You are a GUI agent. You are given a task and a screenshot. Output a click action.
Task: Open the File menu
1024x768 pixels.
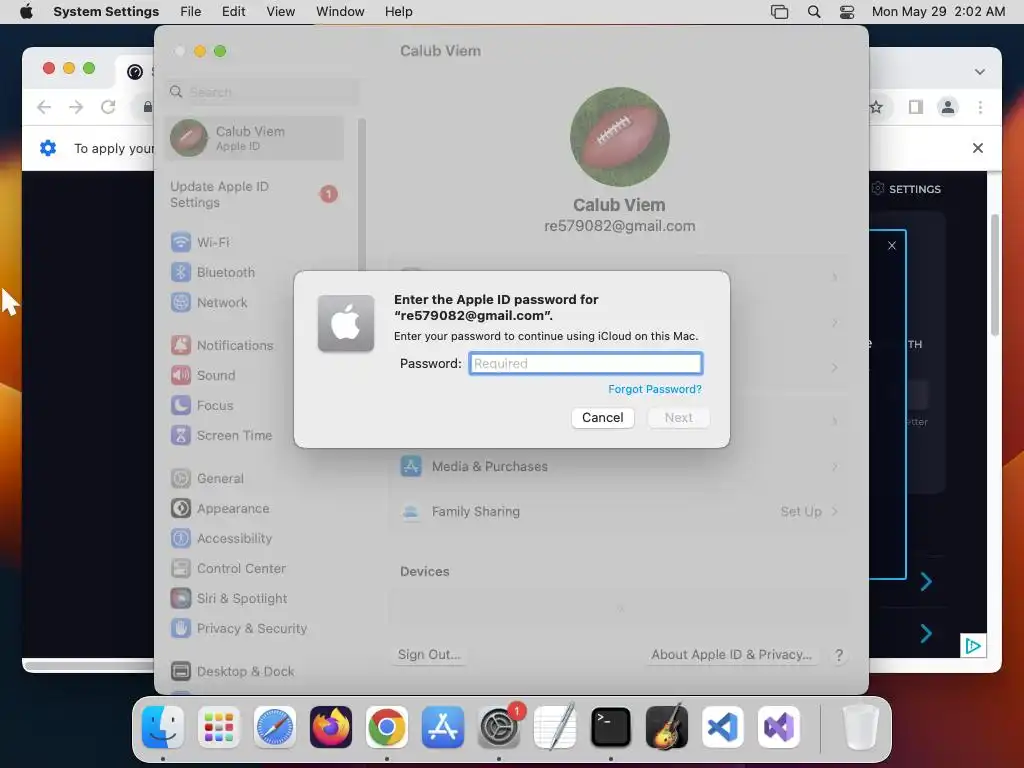pos(191,12)
